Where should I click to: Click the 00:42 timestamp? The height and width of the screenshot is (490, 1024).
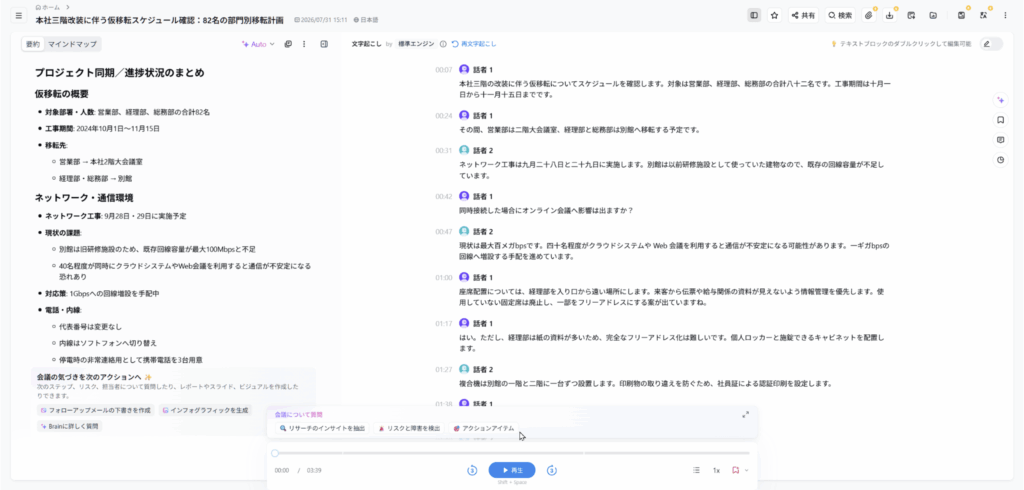click(443, 196)
